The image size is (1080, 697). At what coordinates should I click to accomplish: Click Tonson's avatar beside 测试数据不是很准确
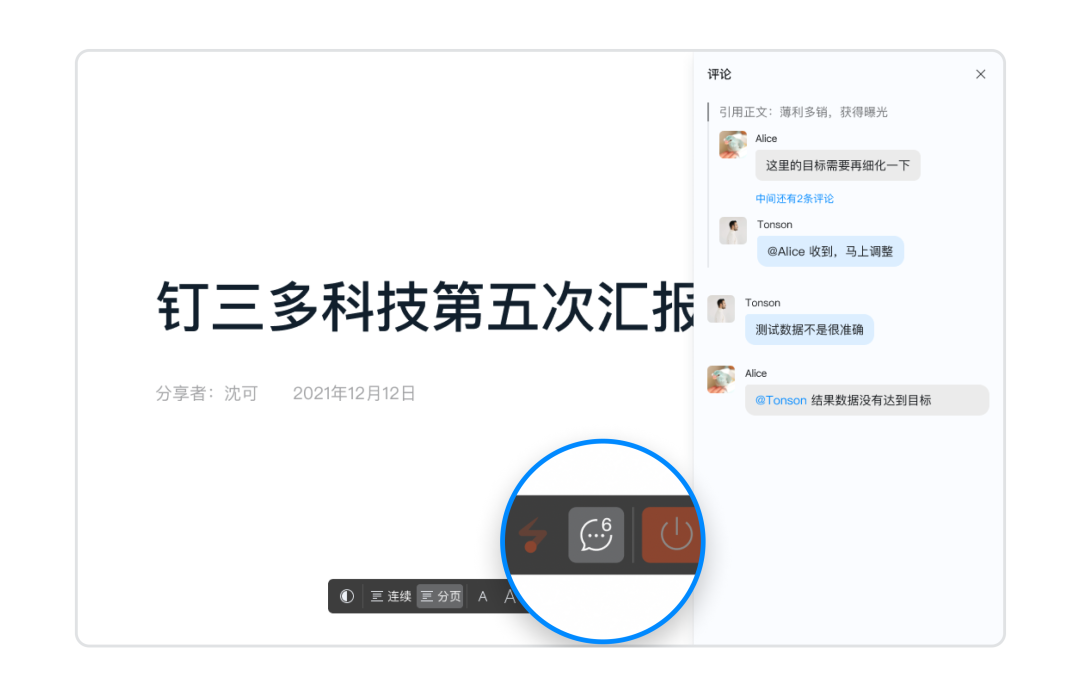[721, 309]
